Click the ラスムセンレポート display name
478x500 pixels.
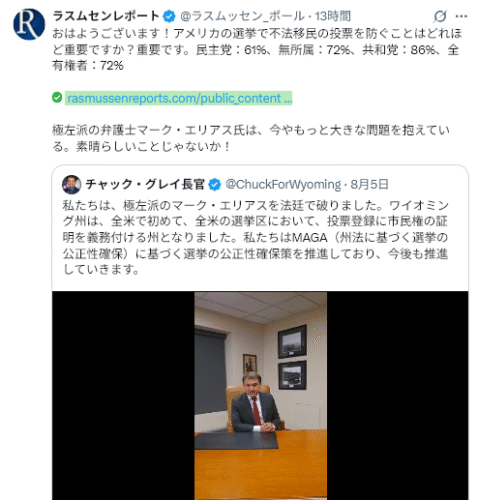point(106,16)
